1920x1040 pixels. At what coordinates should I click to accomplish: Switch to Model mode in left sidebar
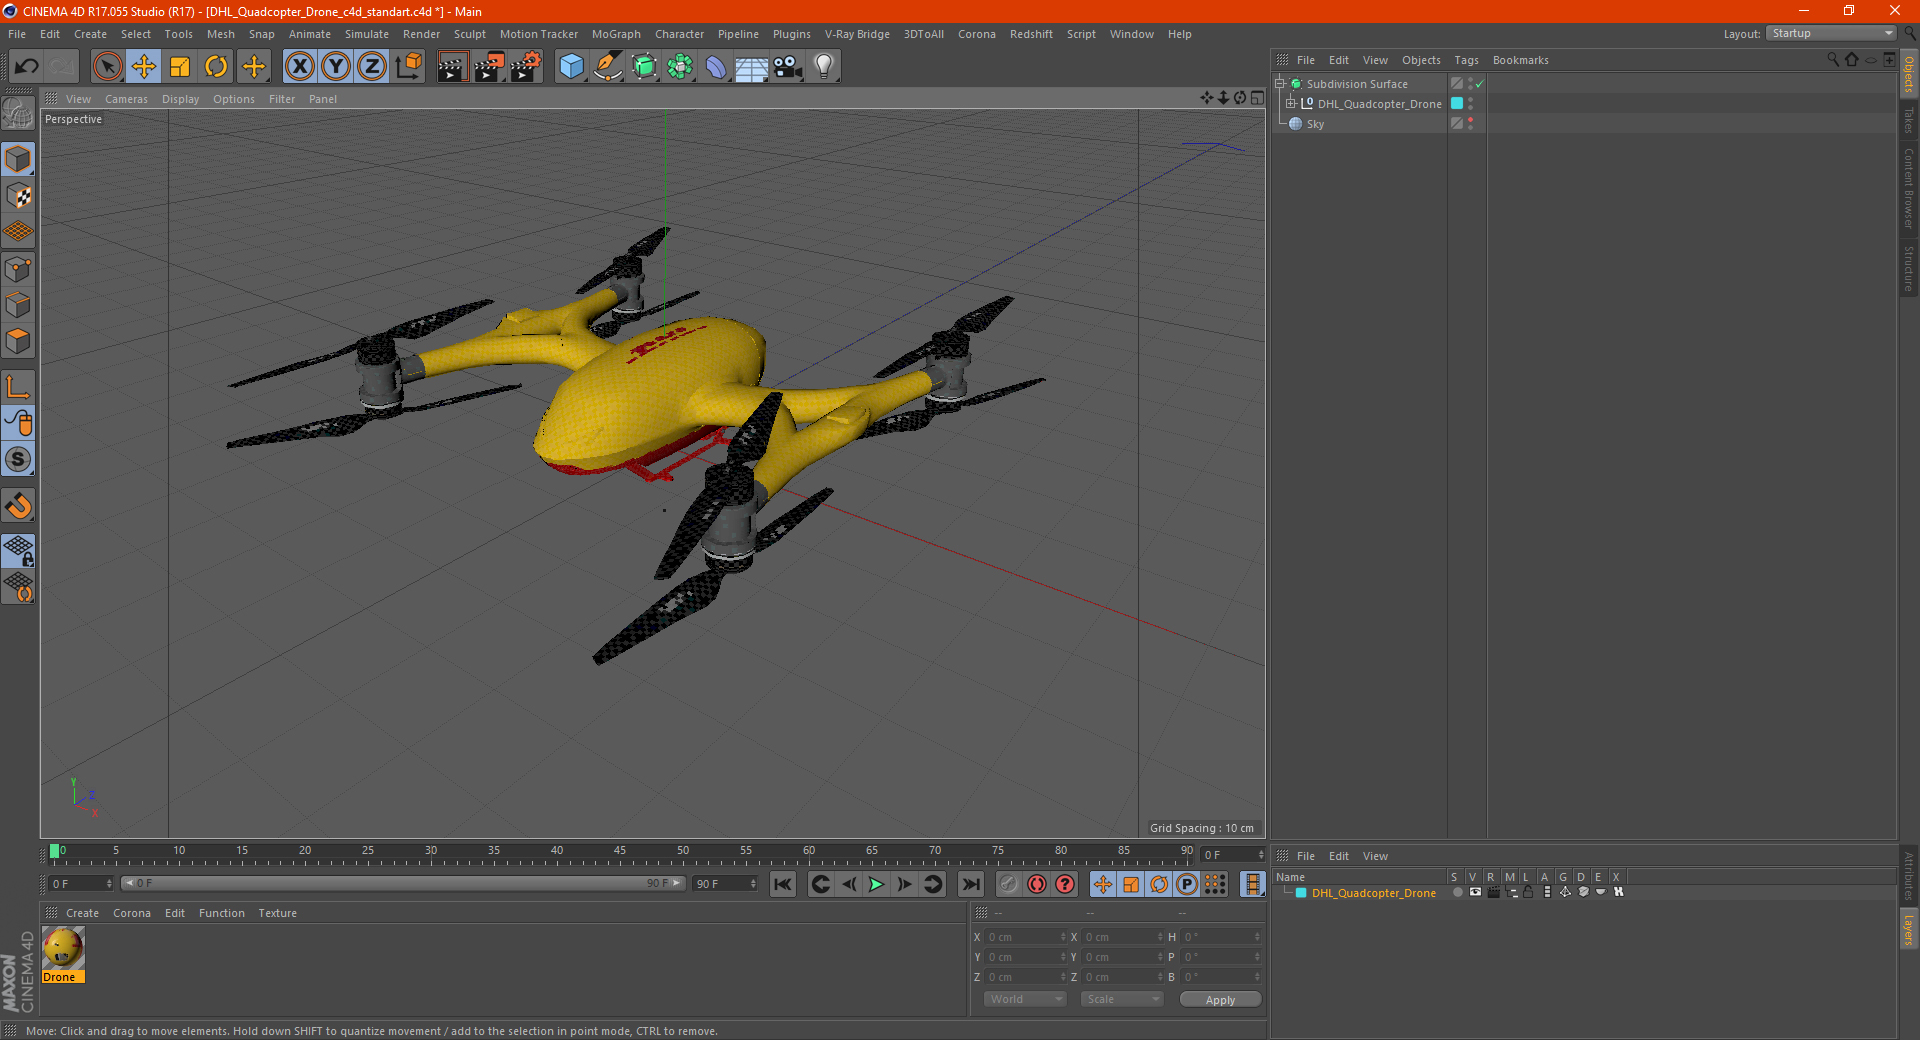click(18, 159)
